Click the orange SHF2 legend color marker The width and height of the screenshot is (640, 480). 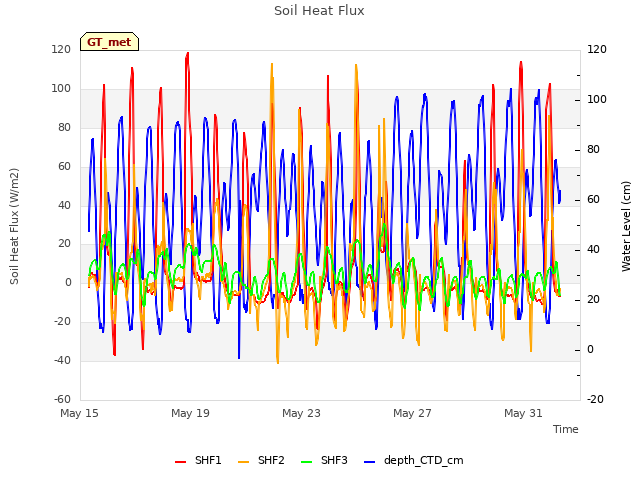point(243,462)
